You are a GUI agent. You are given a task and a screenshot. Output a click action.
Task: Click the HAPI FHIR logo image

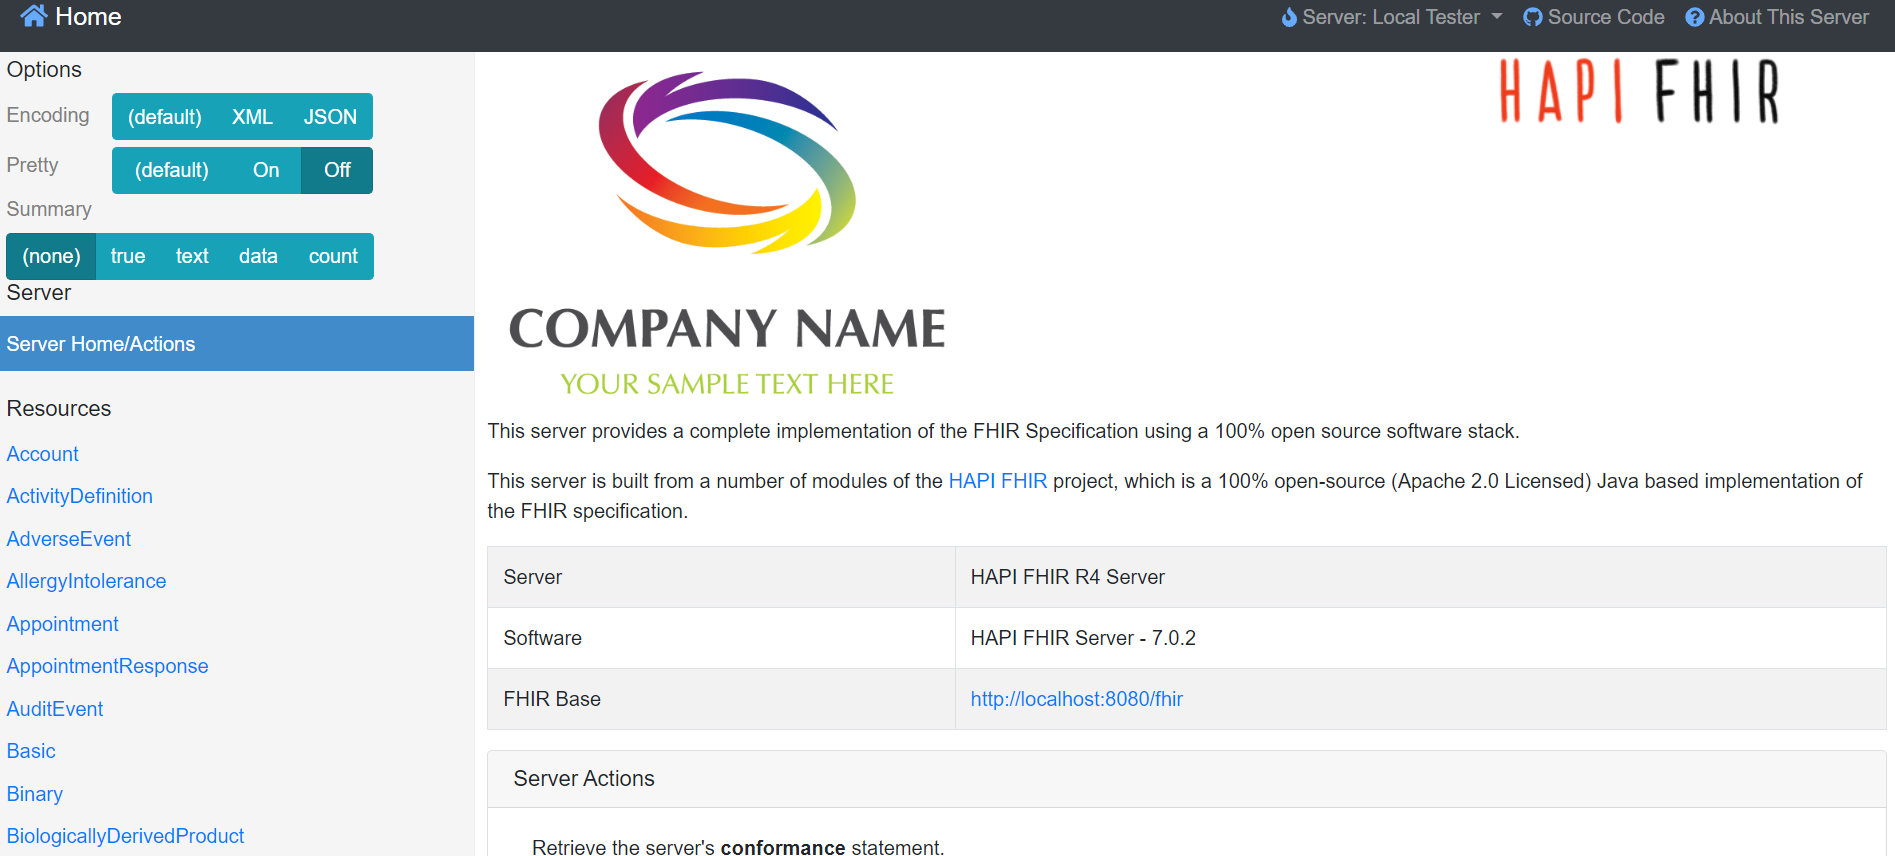pyautogui.click(x=1640, y=91)
